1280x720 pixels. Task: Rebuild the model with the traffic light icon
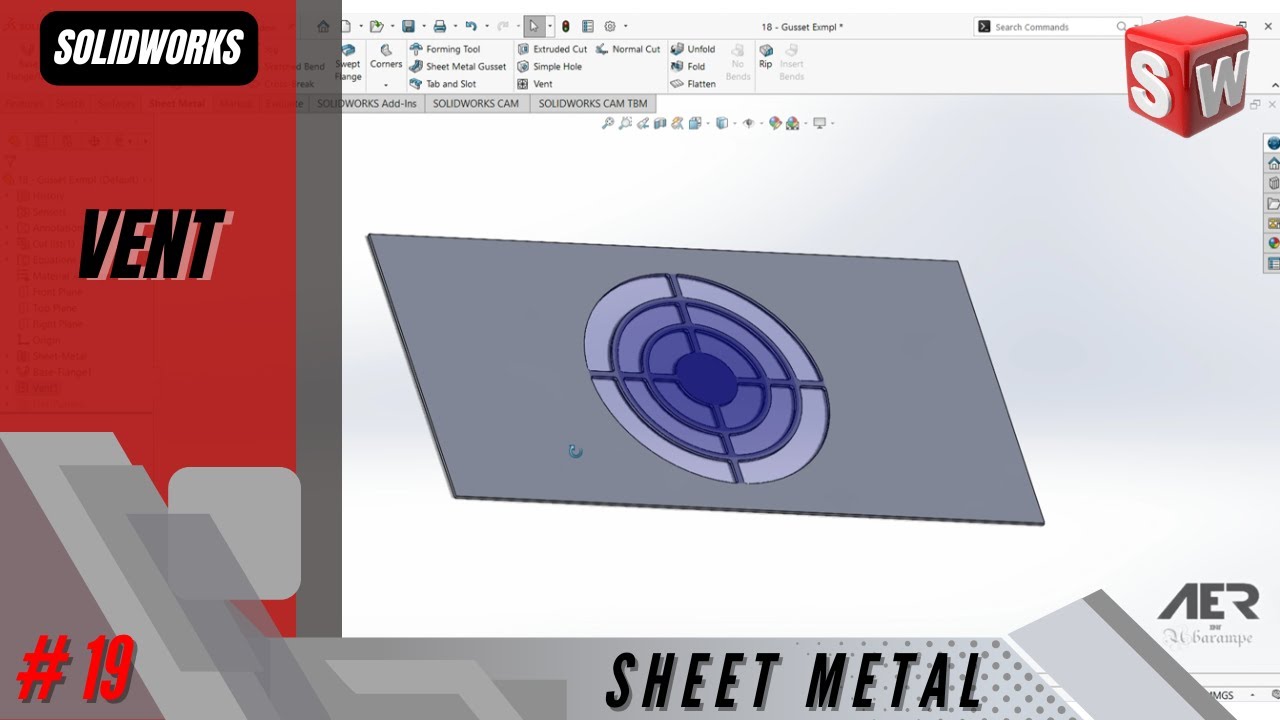tap(565, 27)
